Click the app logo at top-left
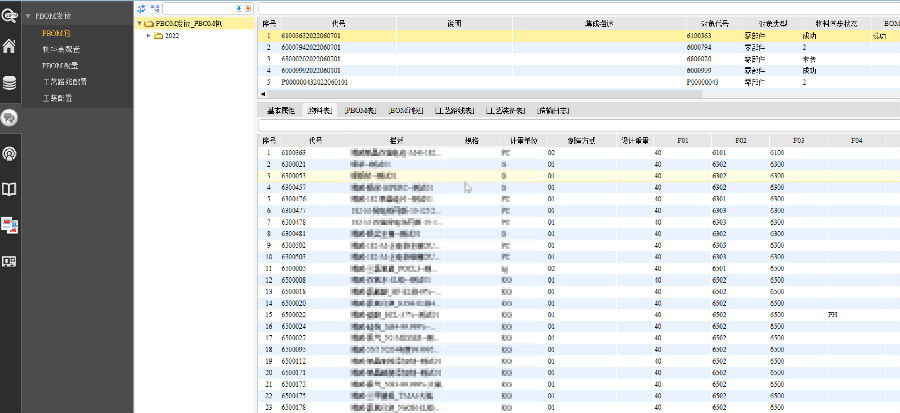The image size is (900, 413). (9, 13)
